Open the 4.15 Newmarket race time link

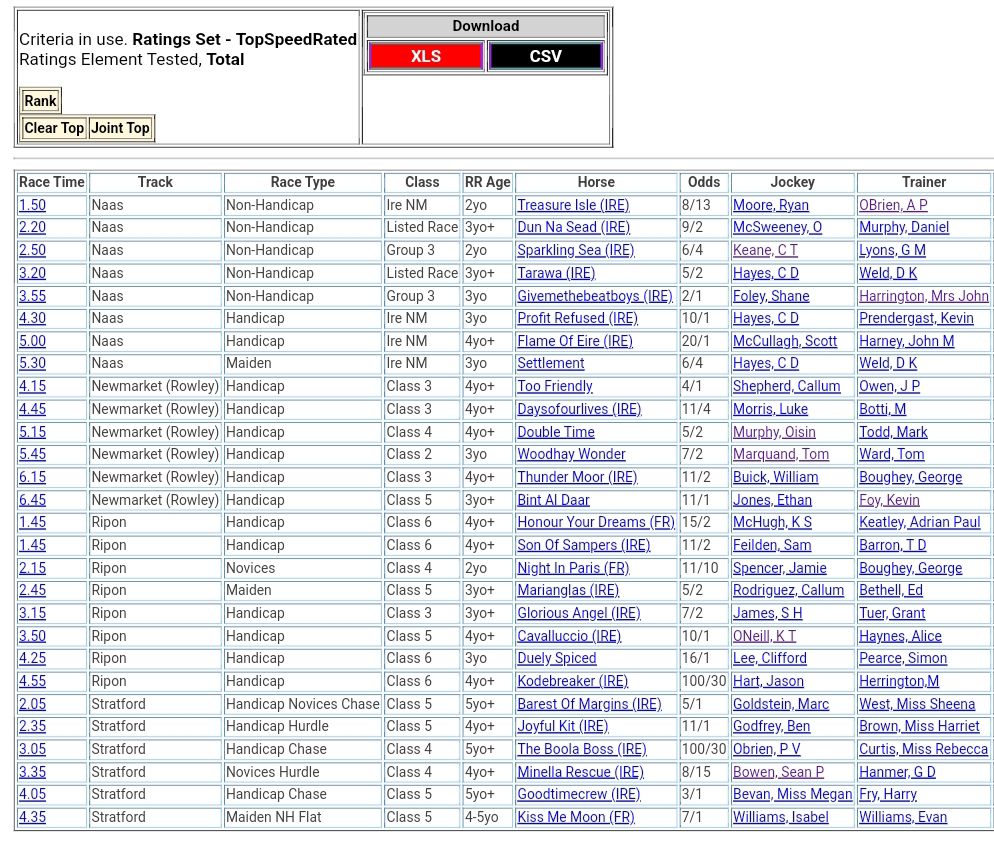[x=32, y=386]
